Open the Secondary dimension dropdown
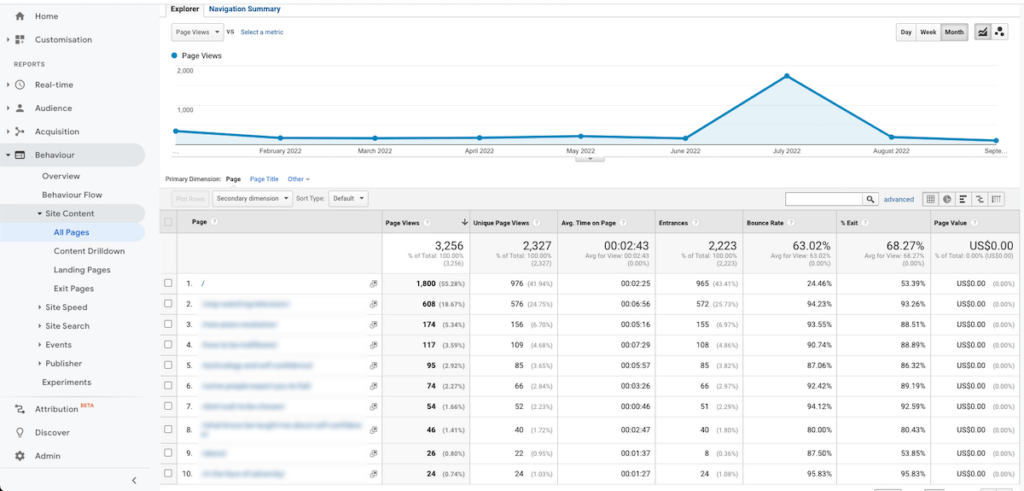The image size is (1024, 491). [x=252, y=198]
